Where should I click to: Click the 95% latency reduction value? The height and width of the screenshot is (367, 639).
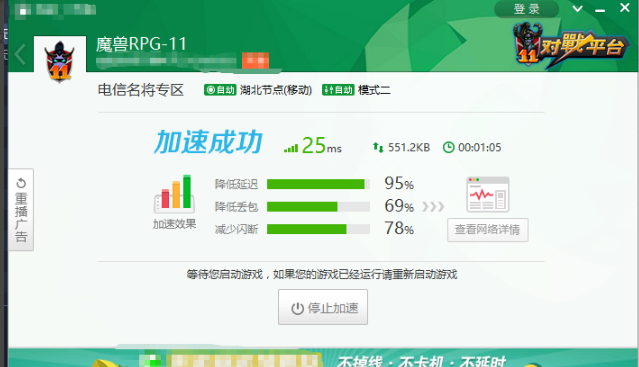399,183
